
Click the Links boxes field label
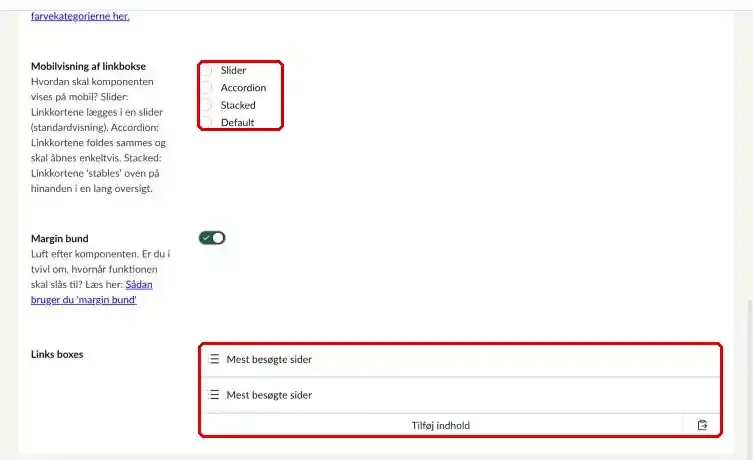pos(57,354)
